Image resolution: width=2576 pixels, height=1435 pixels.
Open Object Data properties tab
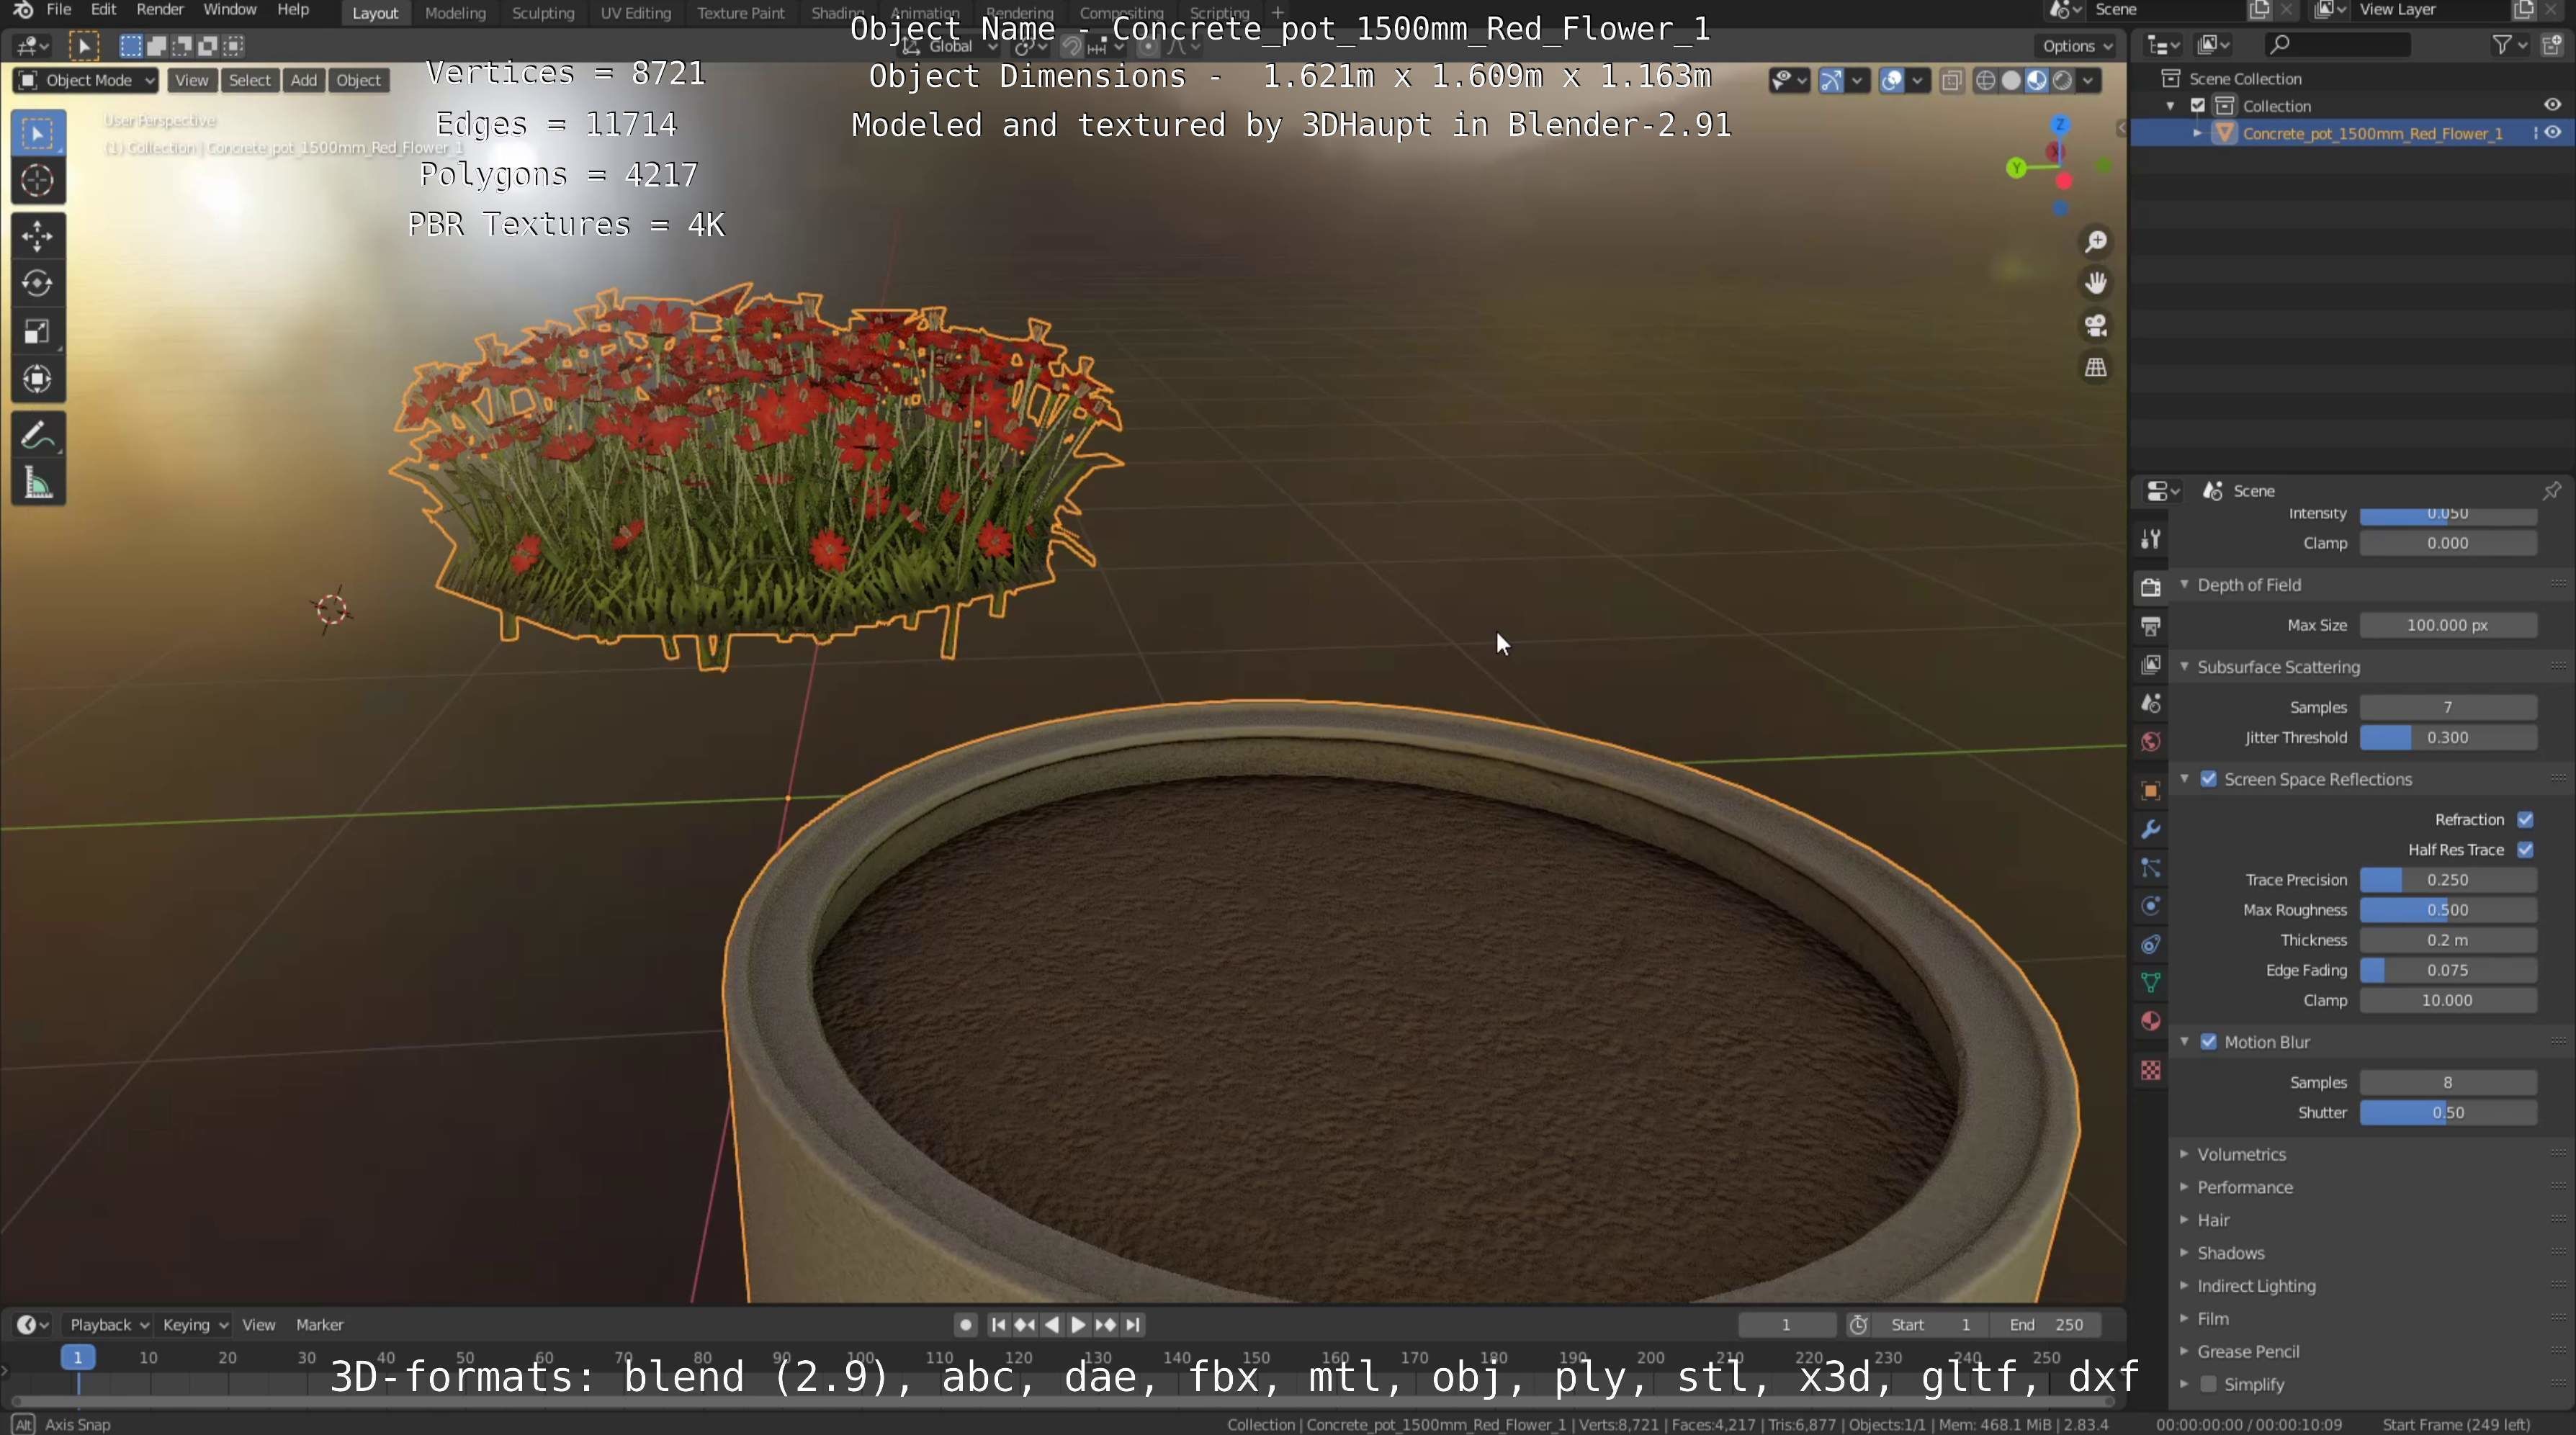coord(2150,983)
